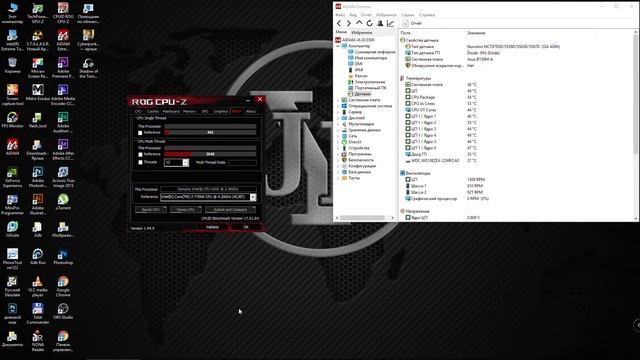Open the GeForce Experience desktop icon

(12, 177)
